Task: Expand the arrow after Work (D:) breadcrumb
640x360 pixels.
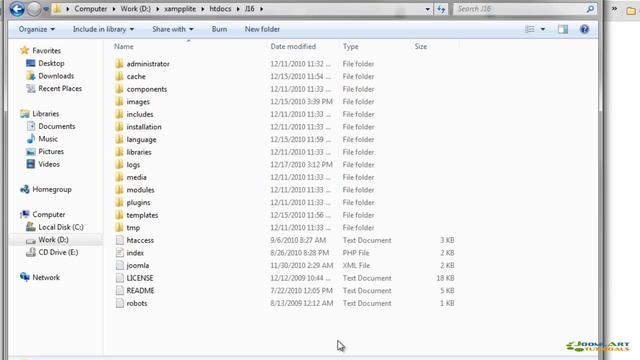Action: (x=158, y=9)
